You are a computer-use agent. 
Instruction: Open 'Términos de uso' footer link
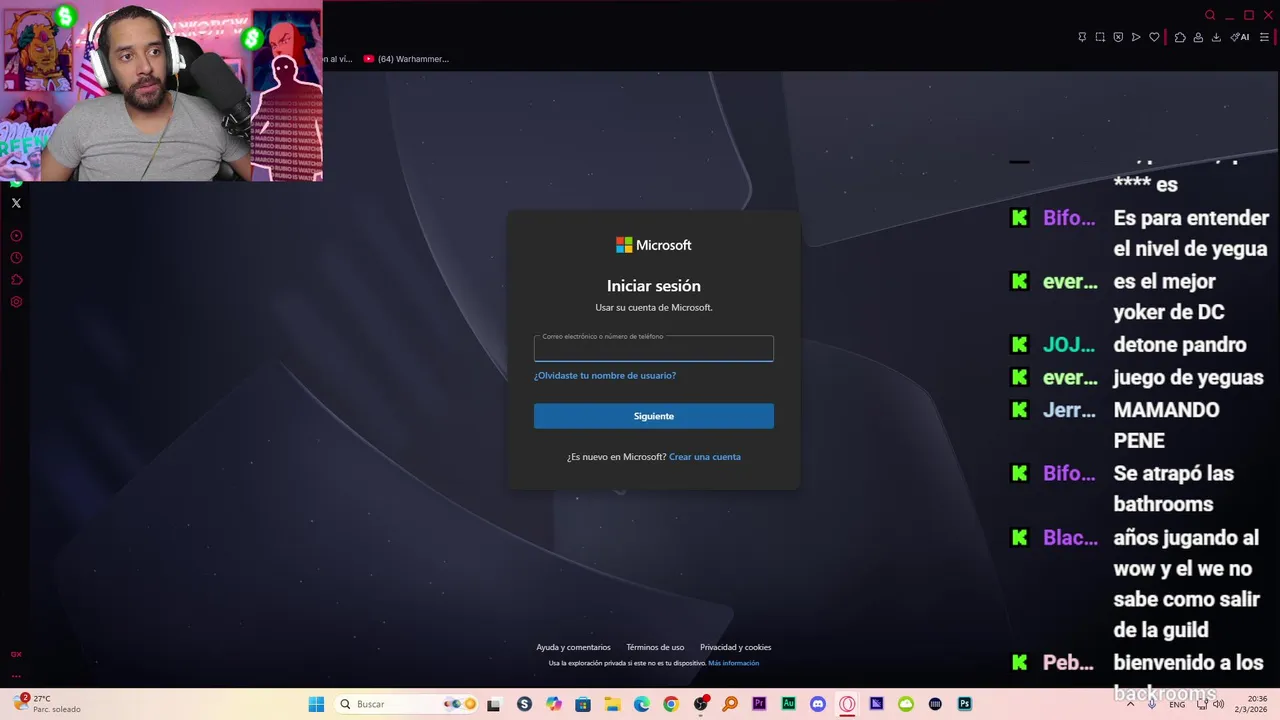point(655,647)
